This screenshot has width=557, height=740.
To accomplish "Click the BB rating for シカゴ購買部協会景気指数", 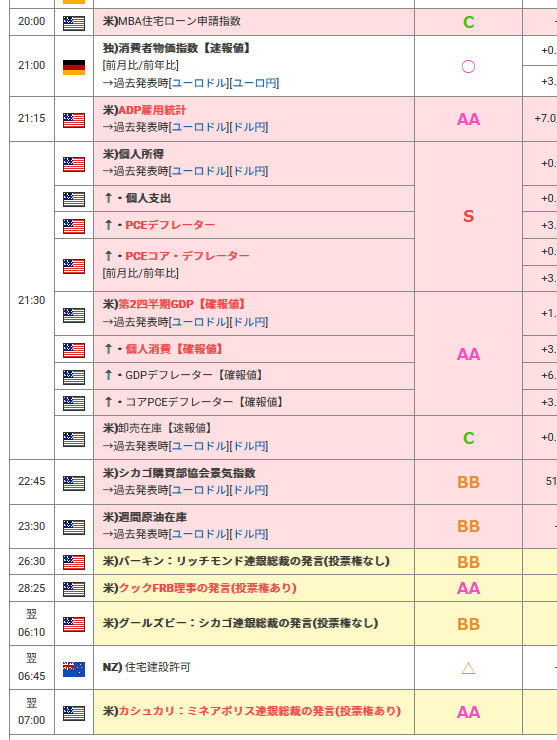I will click(468, 482).
